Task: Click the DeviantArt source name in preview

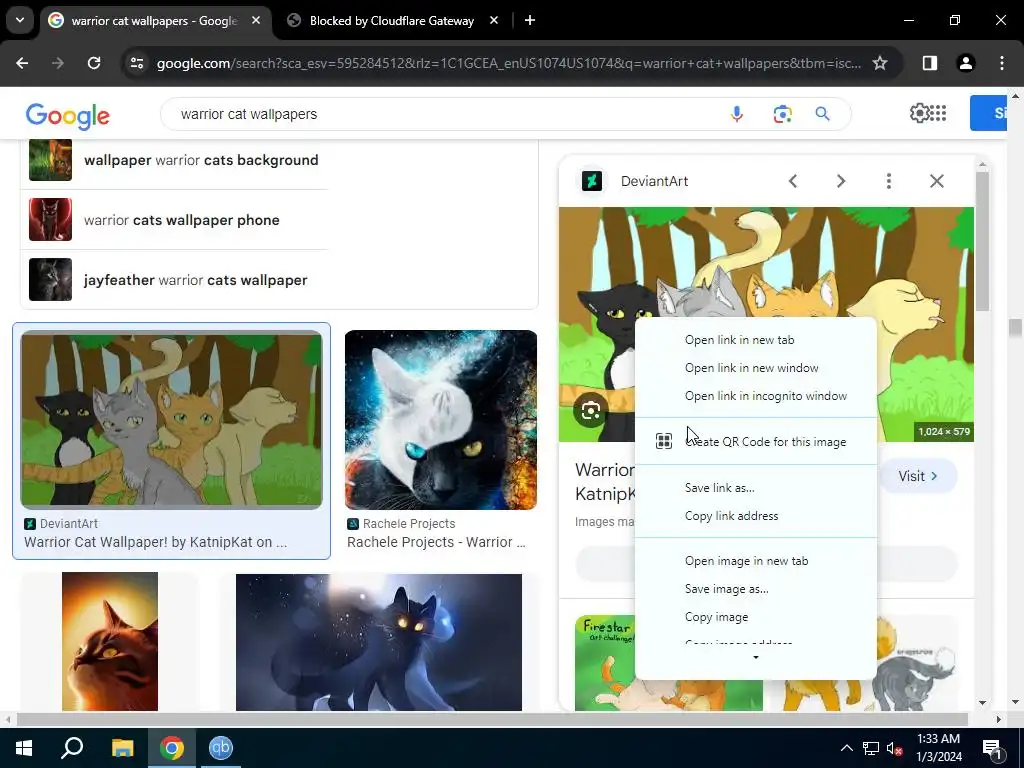Action: 654,182
